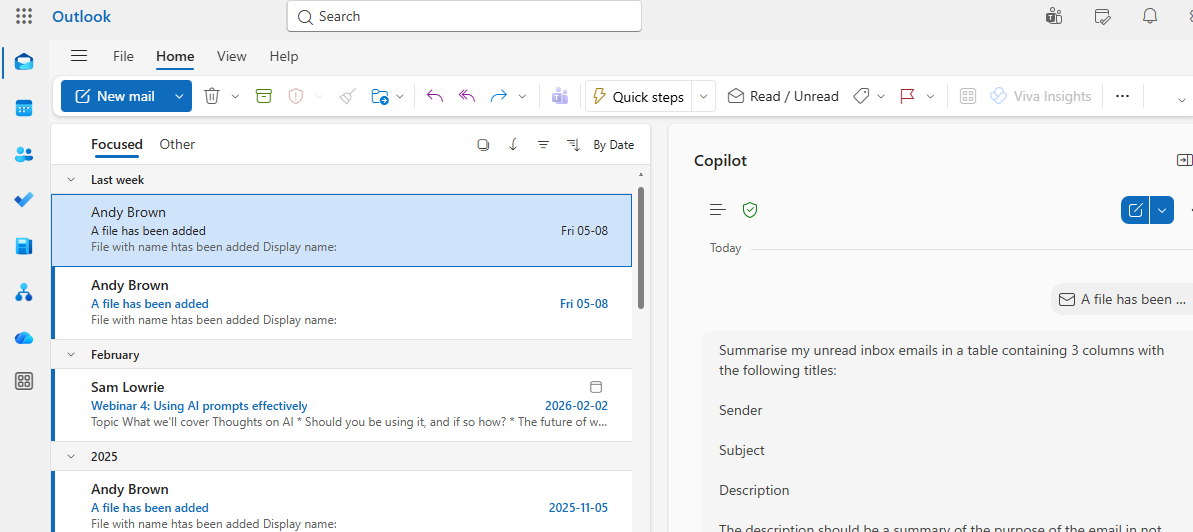
Task: Click the Categorize tag icon
Action: tap(861, 96)
